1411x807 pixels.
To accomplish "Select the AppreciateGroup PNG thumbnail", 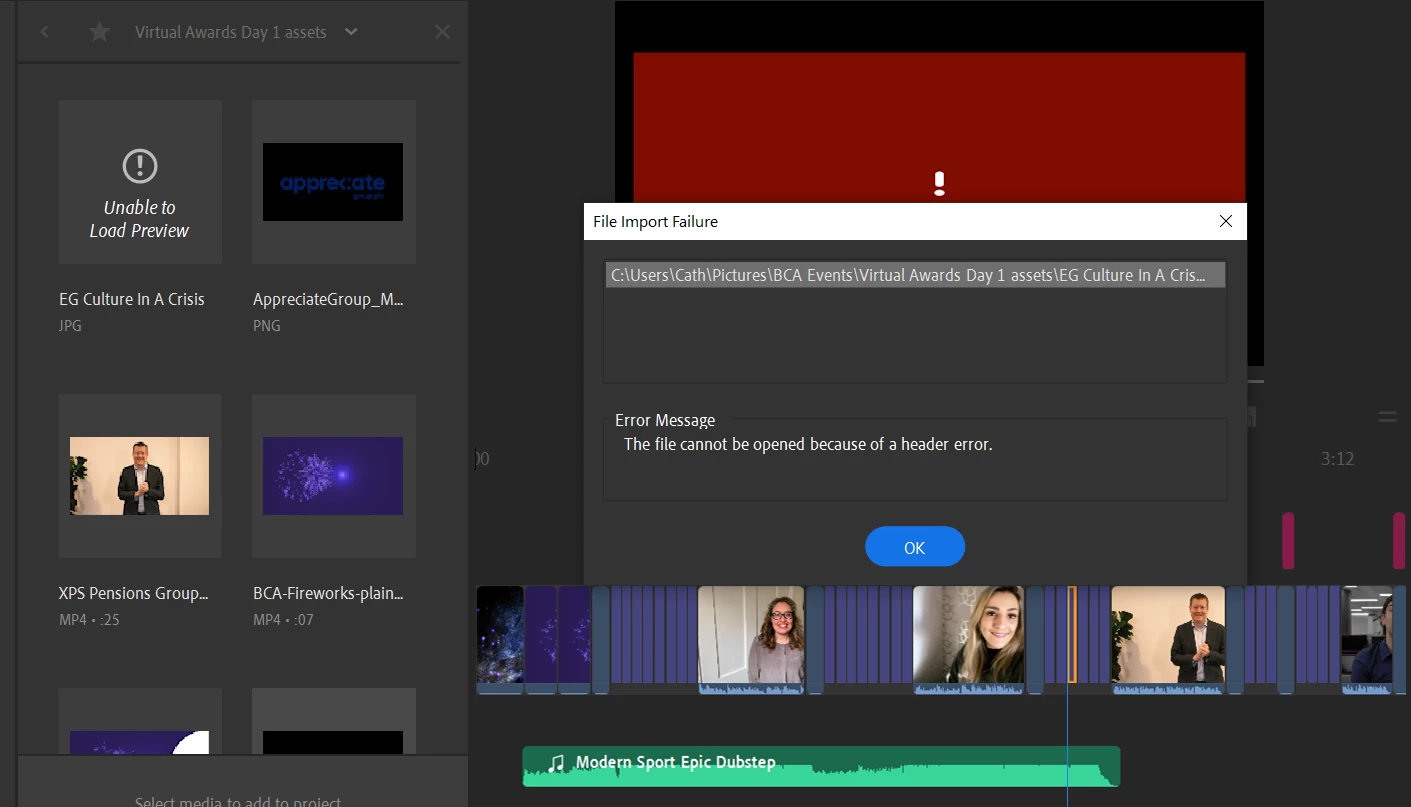I will 333,182.
